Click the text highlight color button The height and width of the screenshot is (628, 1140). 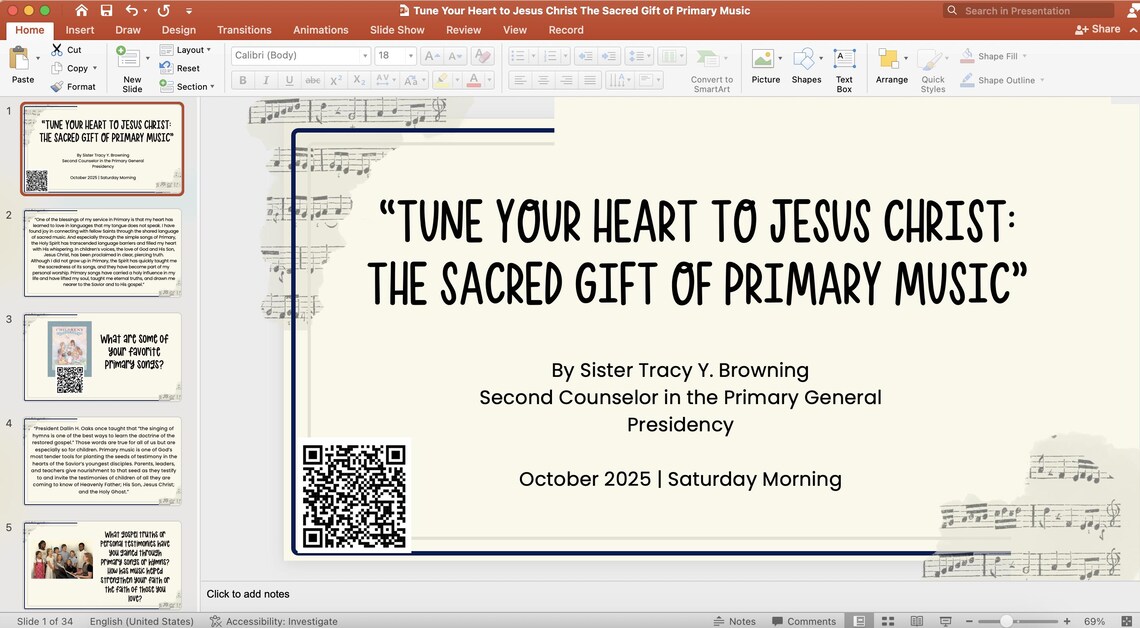(x=441, y=80)
